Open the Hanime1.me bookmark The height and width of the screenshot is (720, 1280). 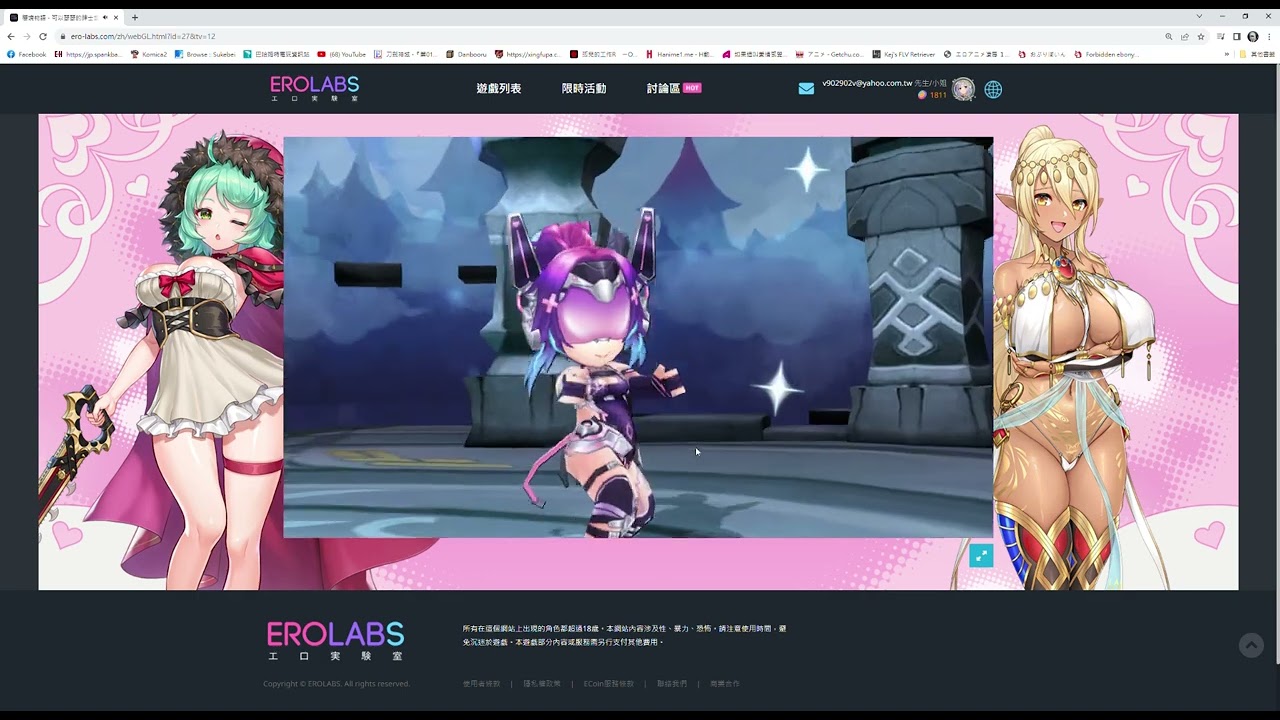pos(679,54)
